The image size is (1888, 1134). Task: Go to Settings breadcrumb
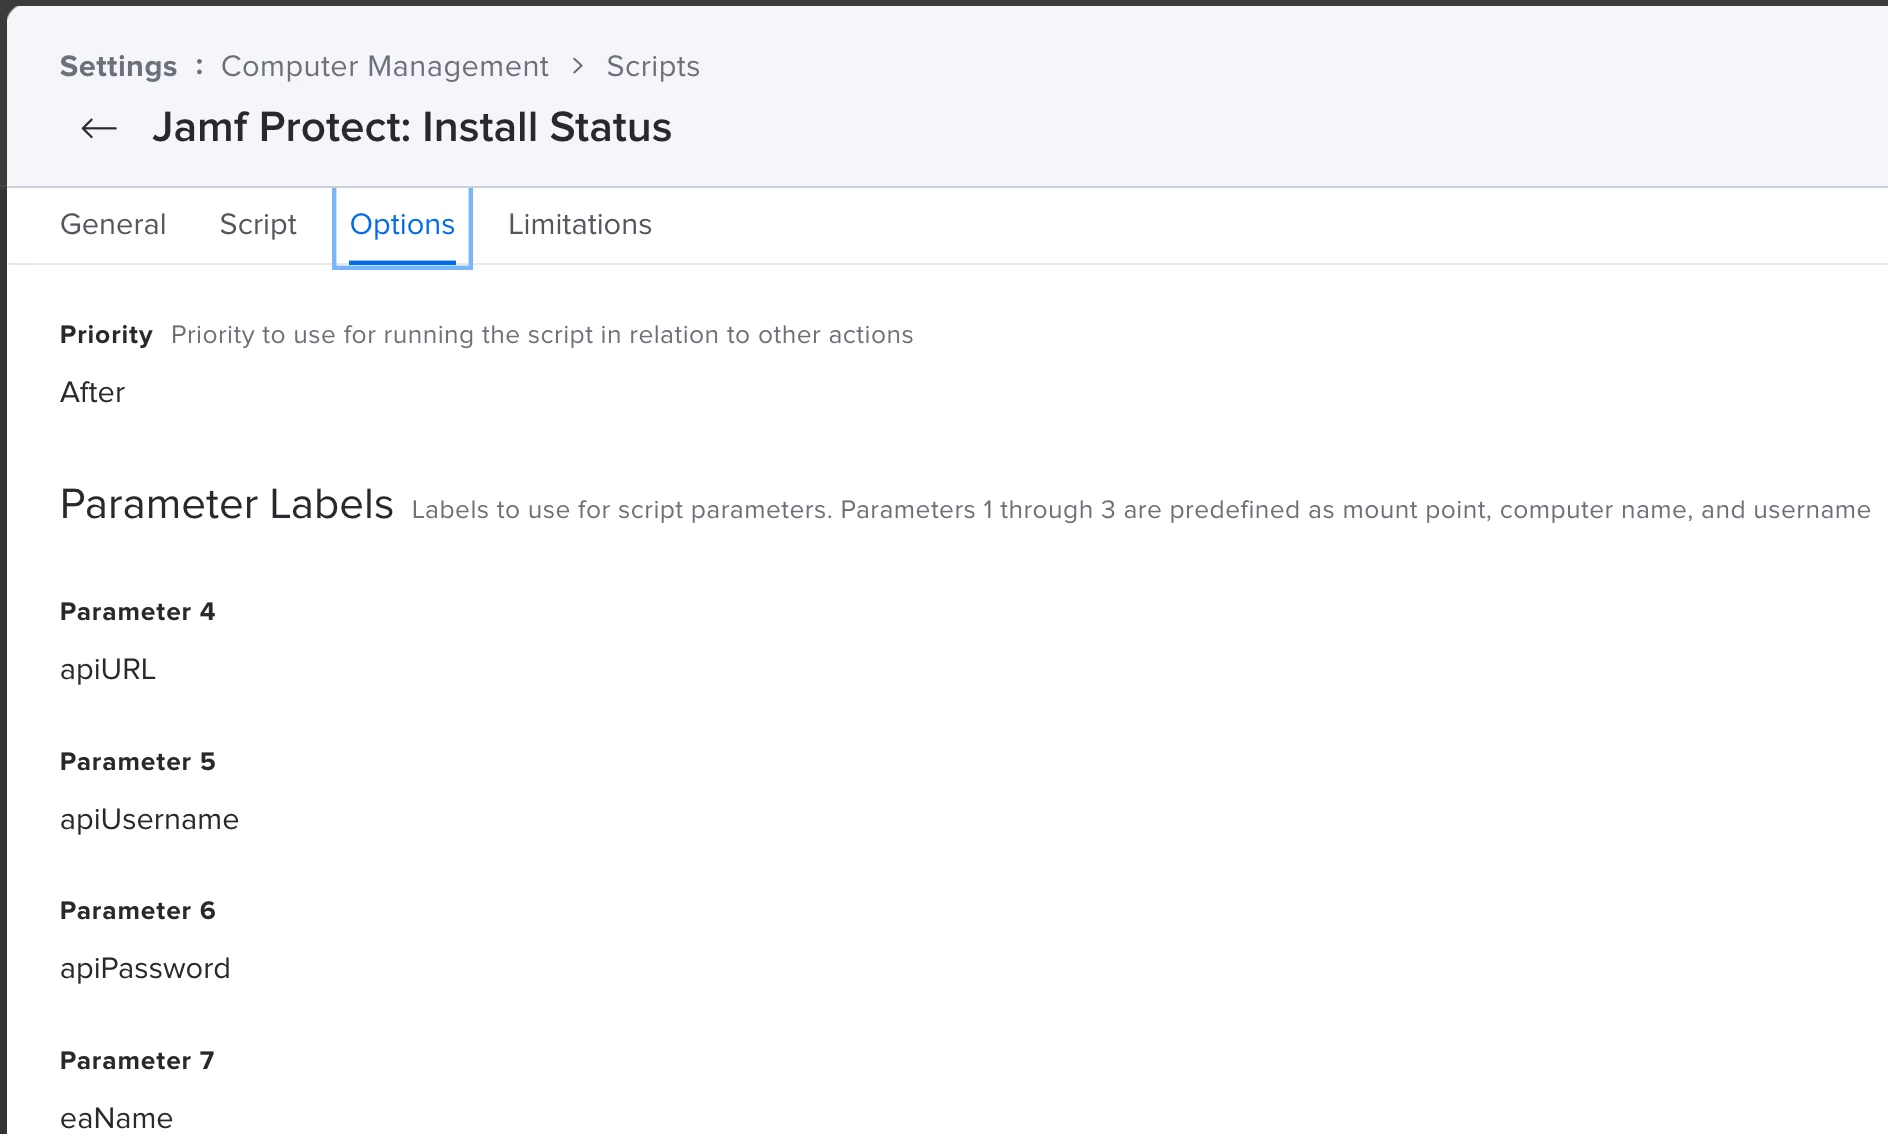pos(118,66)
